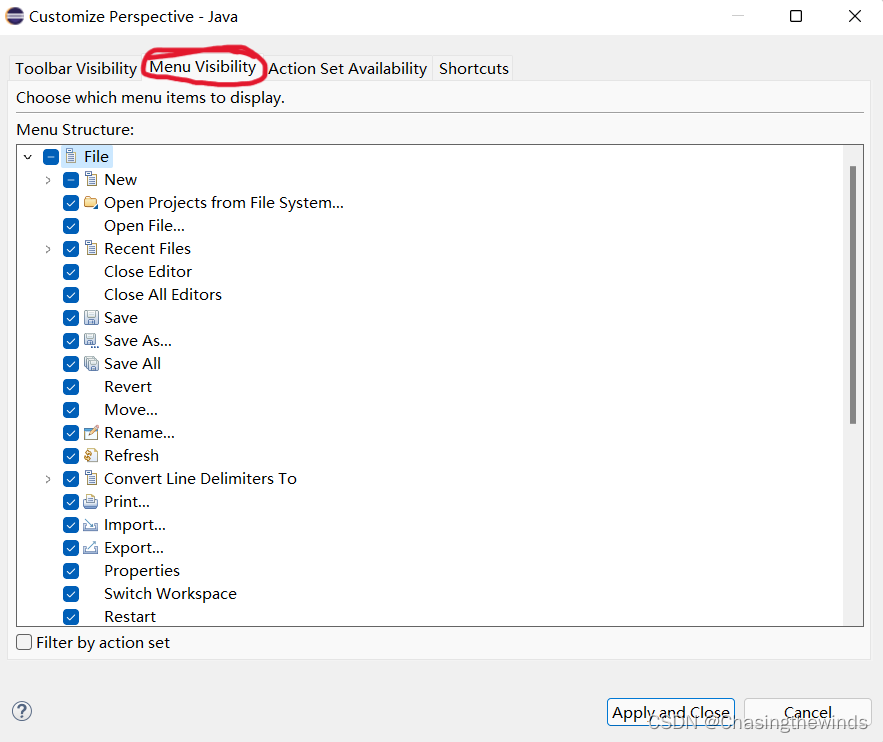883x742 pixels.
Task: Expand Convert Line Delimiters To node
Action: pos(48,479)
